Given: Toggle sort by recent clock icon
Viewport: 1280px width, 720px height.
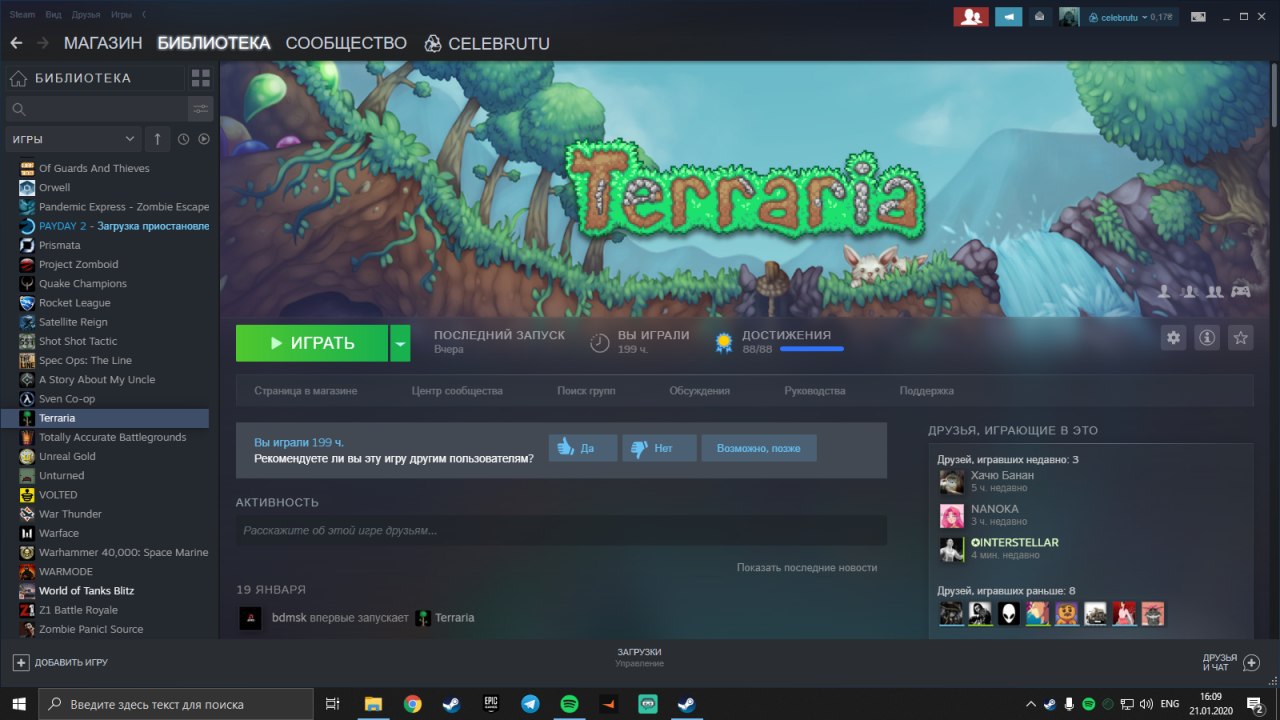Looking at the screenshot, I should [184, 139].
